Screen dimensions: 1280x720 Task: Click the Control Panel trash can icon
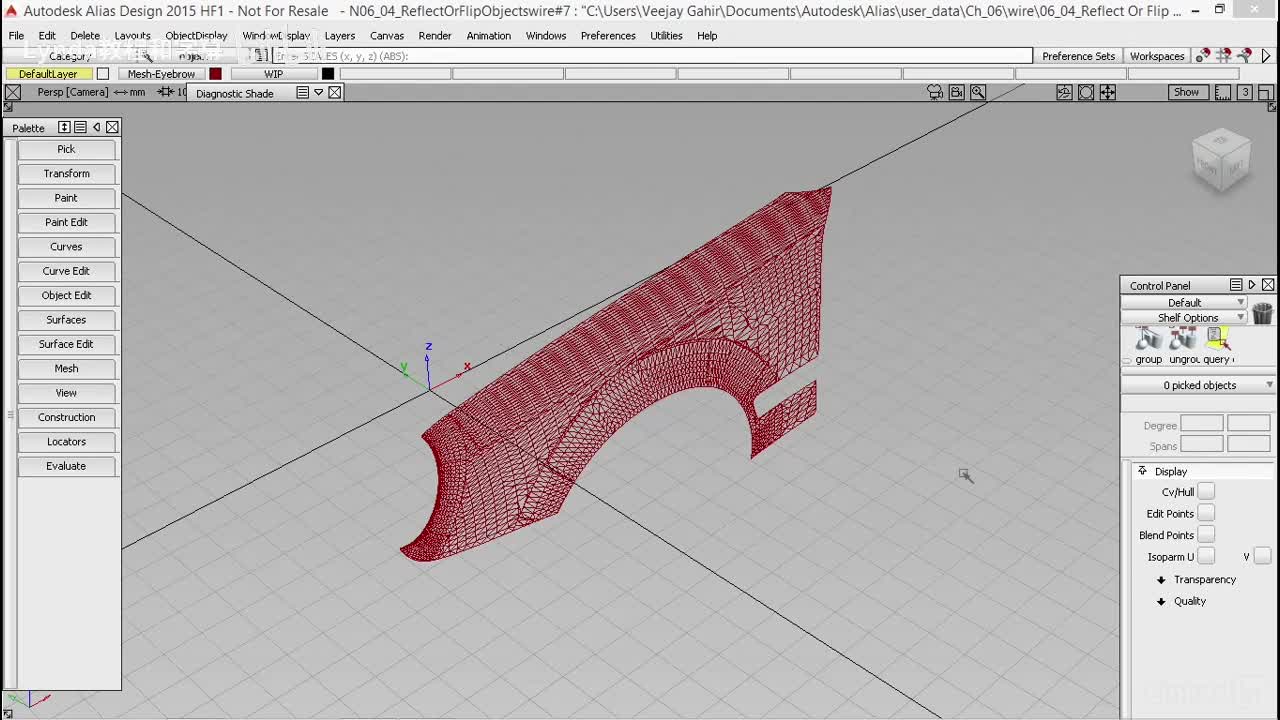tap(1262, 313)
